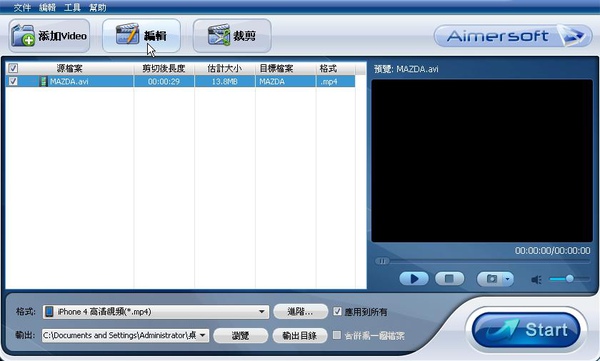
Task: Open the 工具 menu
Action: (x=72, y=7)
